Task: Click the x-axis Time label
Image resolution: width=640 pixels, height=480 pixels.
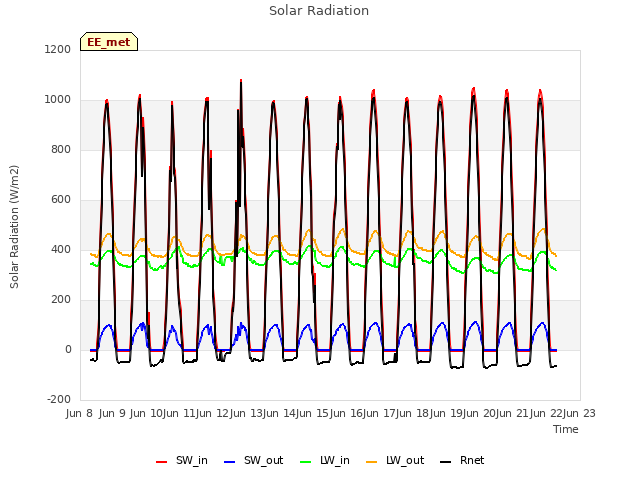Action: pyautogui.click(x=566, y=429)
